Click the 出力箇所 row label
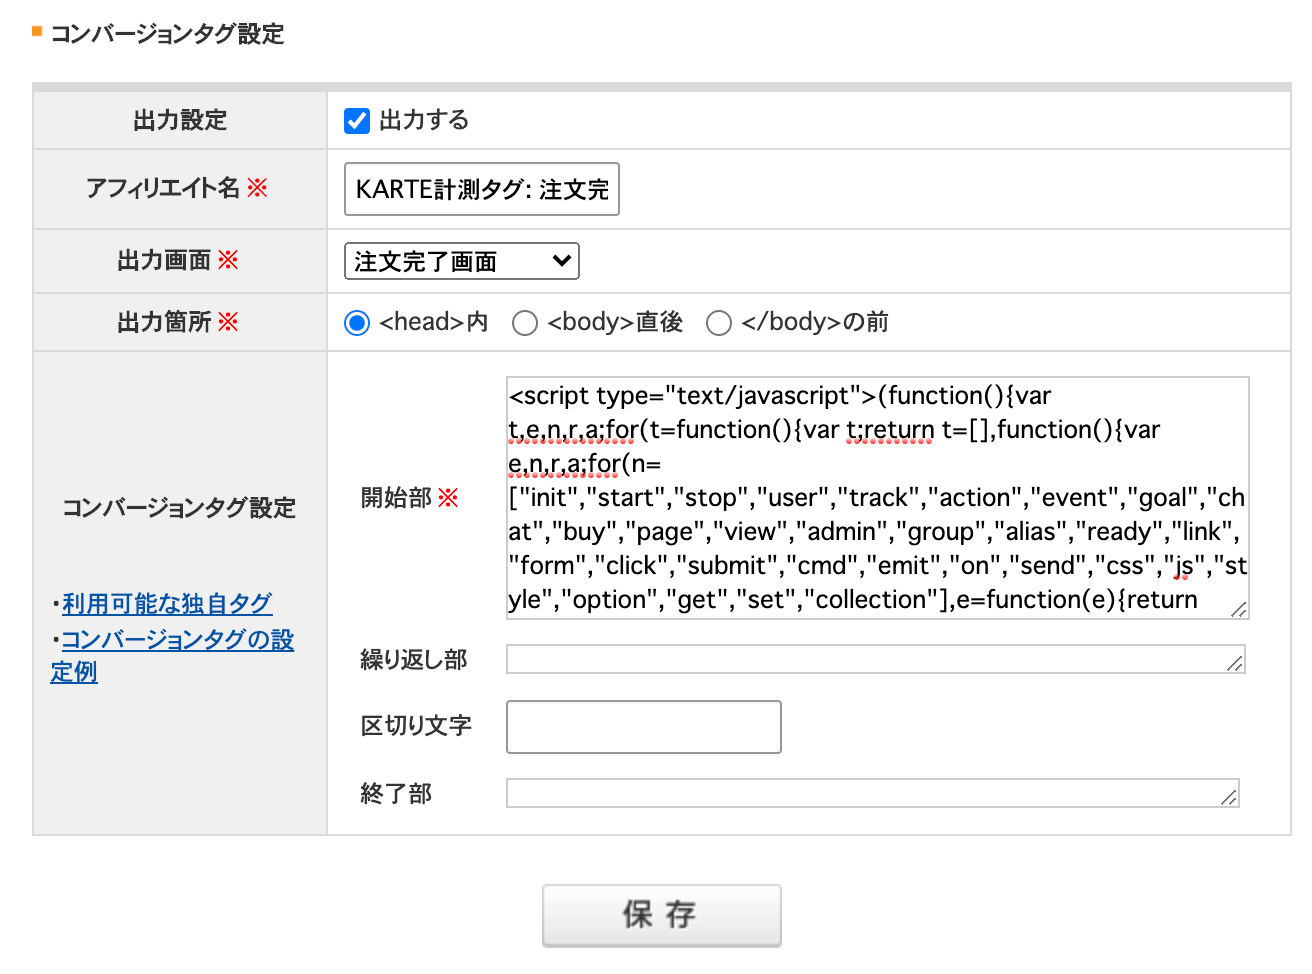This screenshot has width=1312, height=974. point(178,322)
